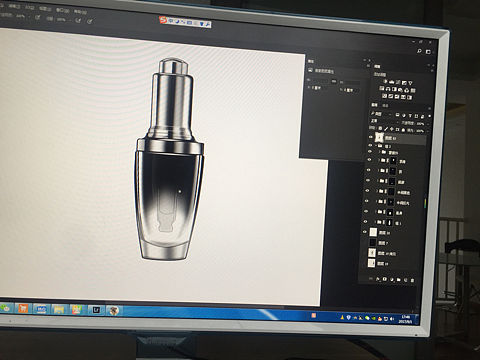
Task: Click the fx layer style icon
Action: [x=378, y=279]
